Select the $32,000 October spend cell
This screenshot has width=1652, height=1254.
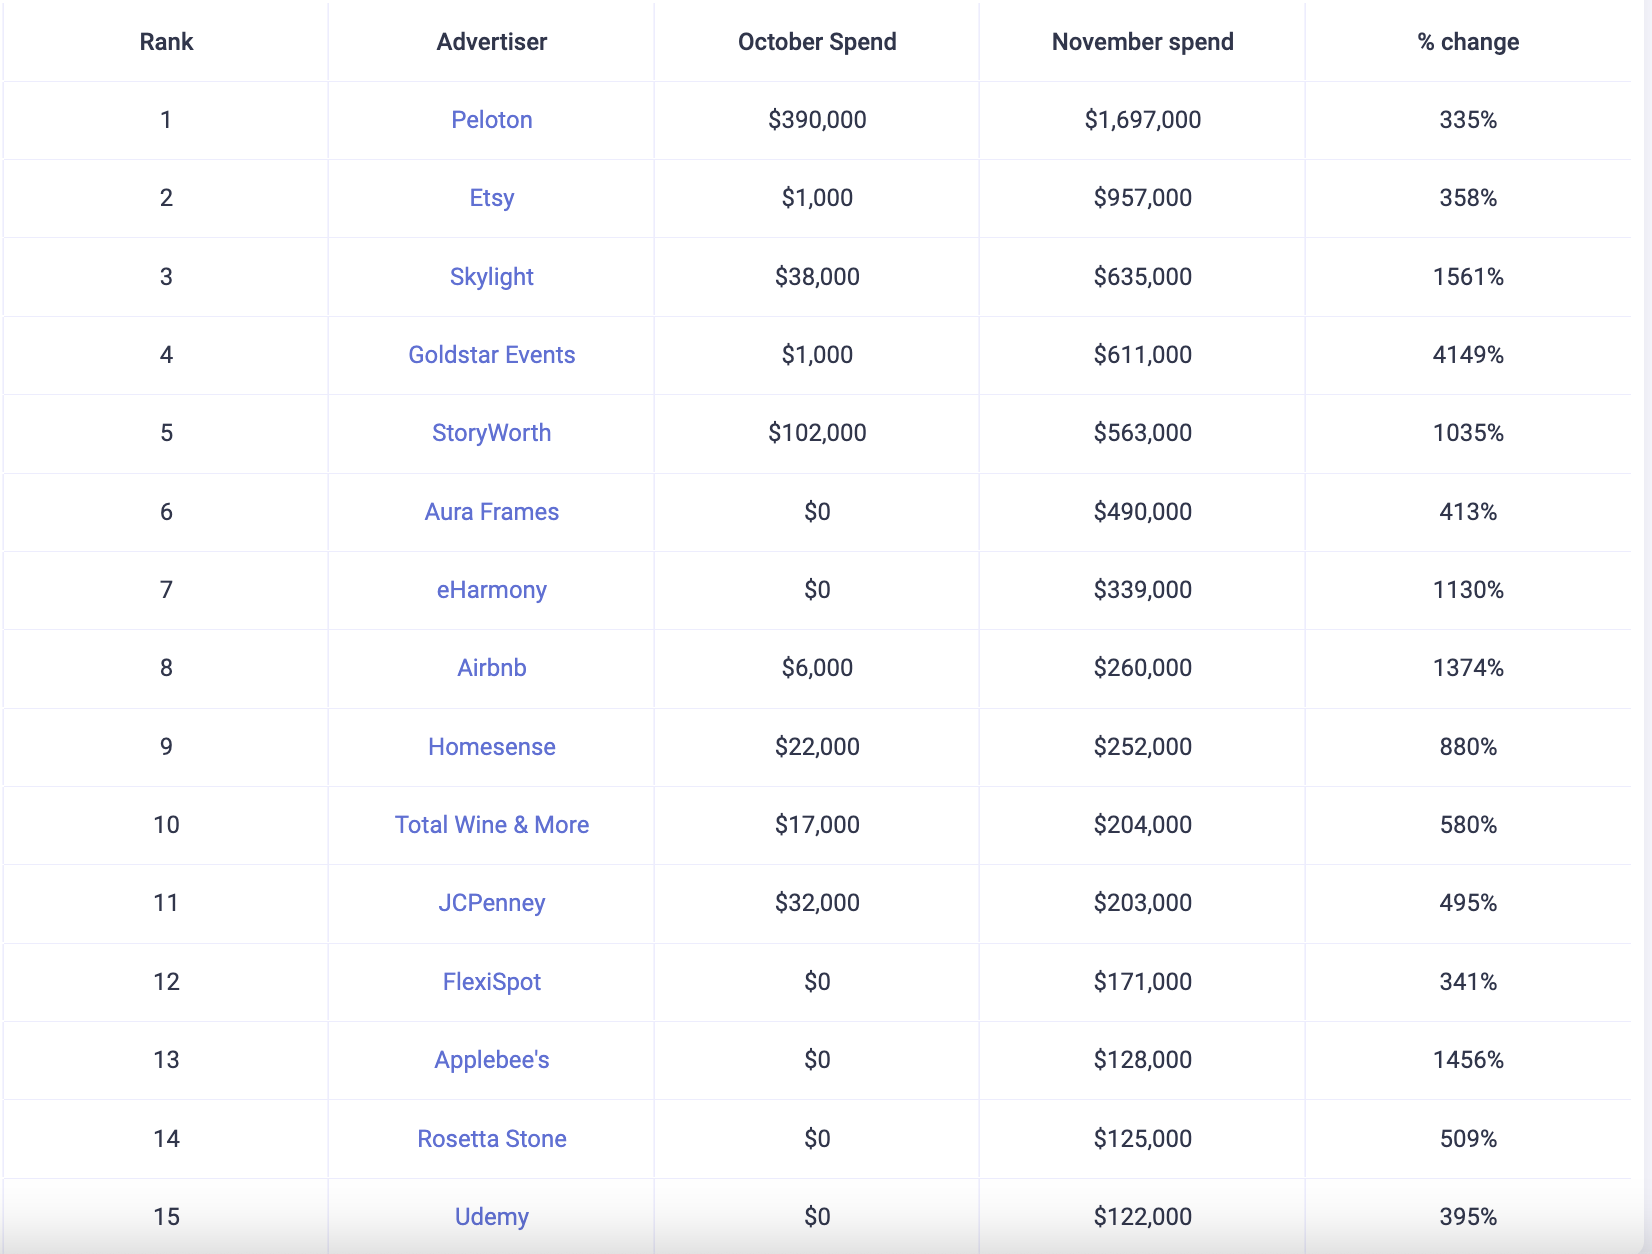(x=817, y=903)
